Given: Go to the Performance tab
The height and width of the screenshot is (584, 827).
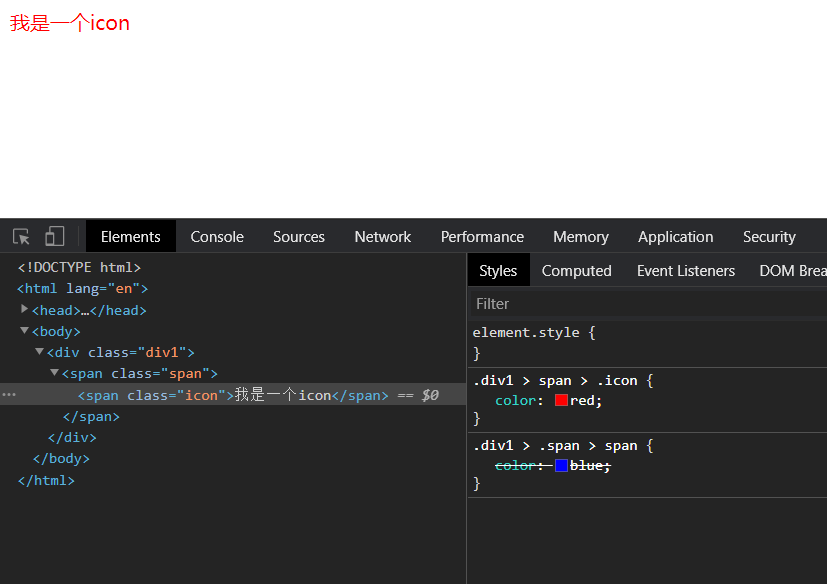Looking at the screenshot, I should [x=482, y=237].
